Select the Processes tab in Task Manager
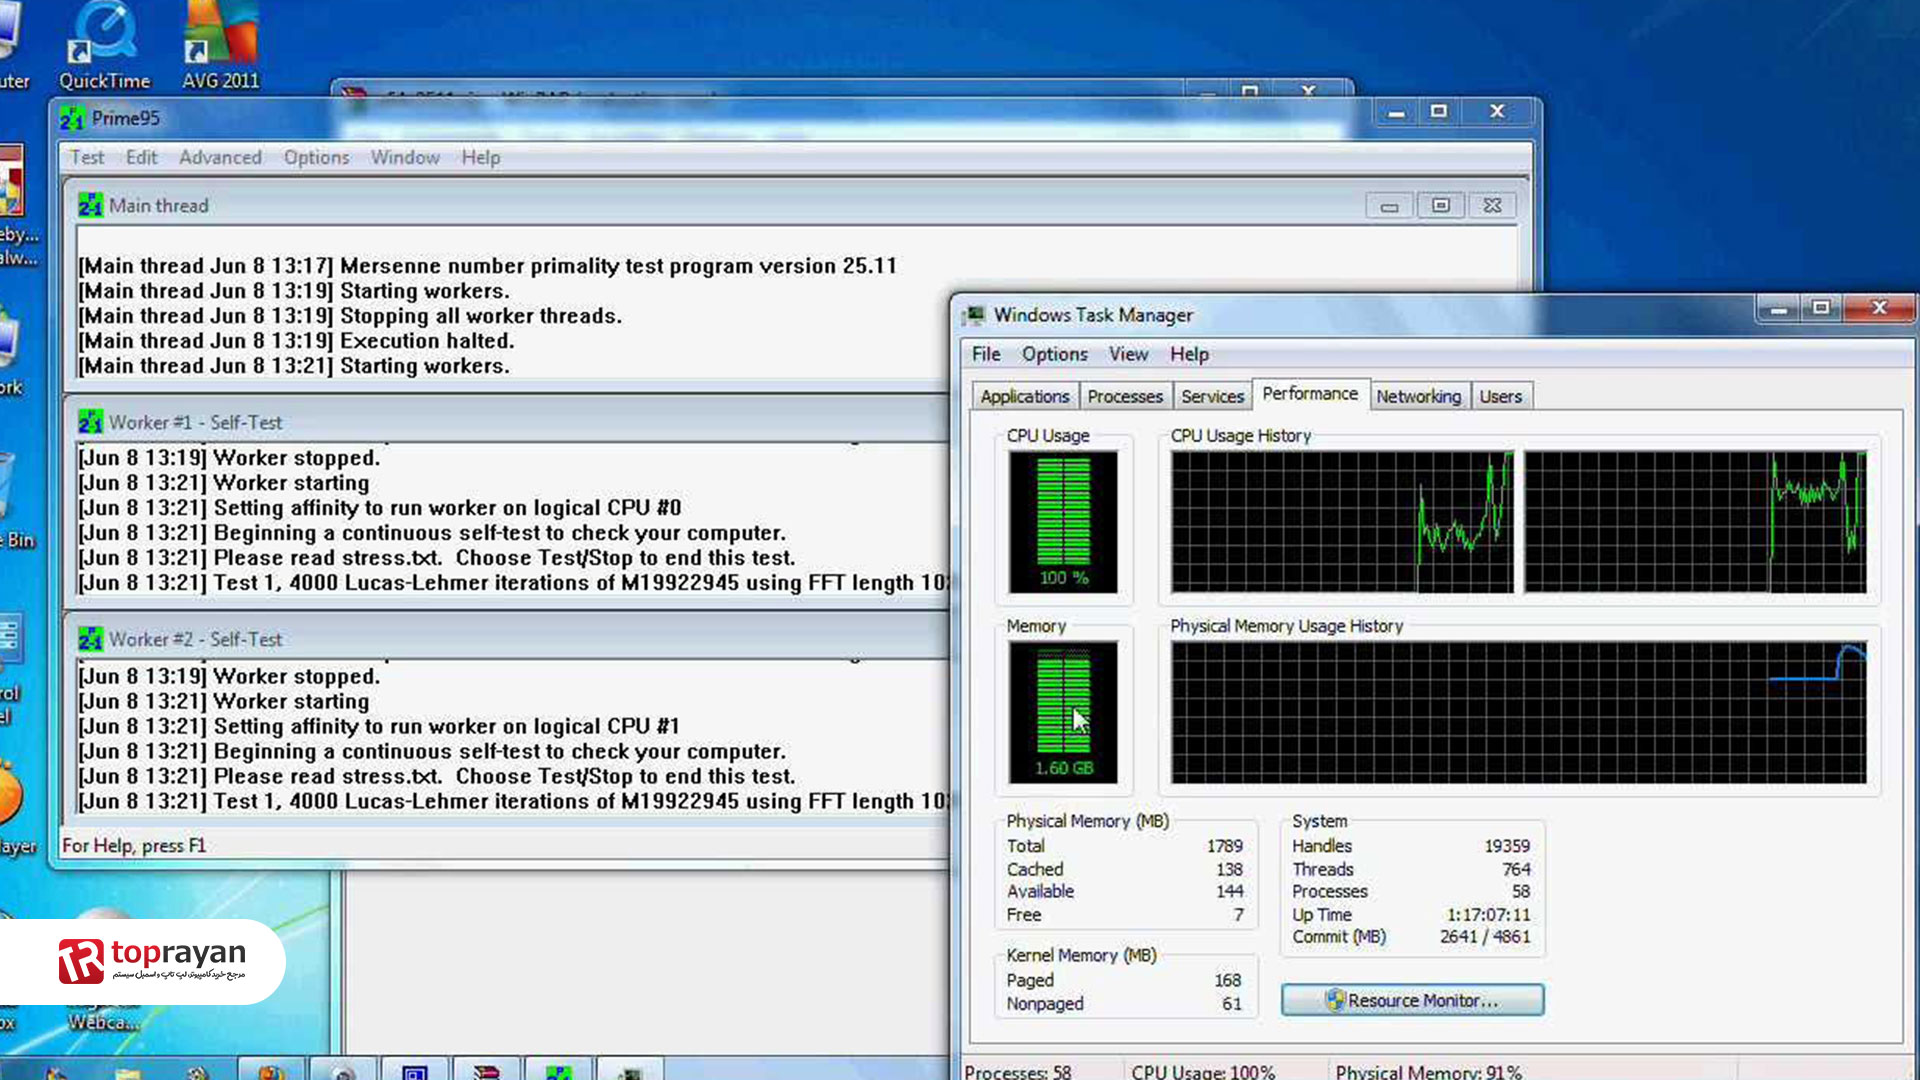This screenshot has height=1080, width=1920. [x=1124, y=396]
